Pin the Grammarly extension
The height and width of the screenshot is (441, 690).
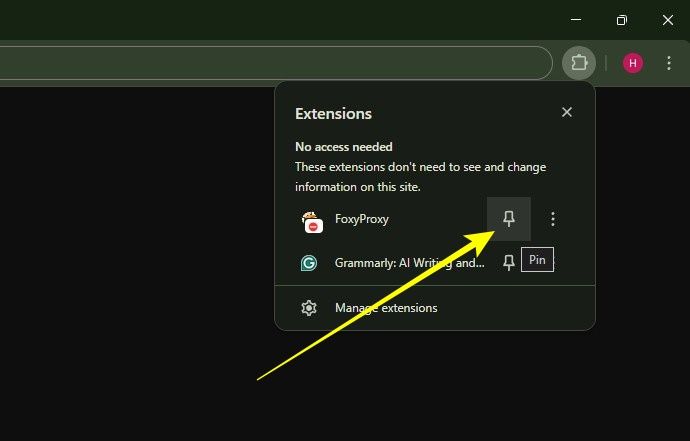click(509, 263)
